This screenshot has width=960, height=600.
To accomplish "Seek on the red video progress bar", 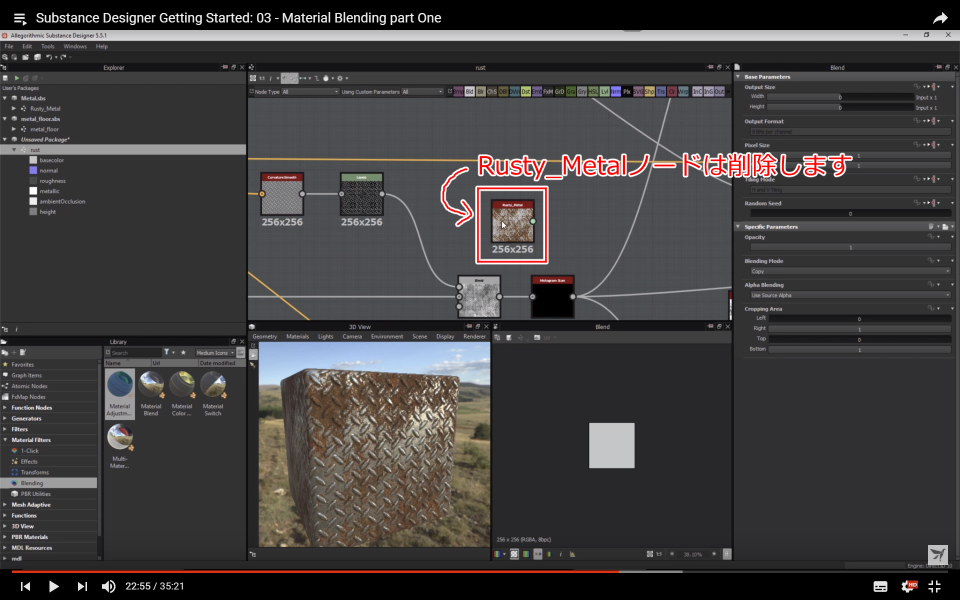I will pos(480,572).
